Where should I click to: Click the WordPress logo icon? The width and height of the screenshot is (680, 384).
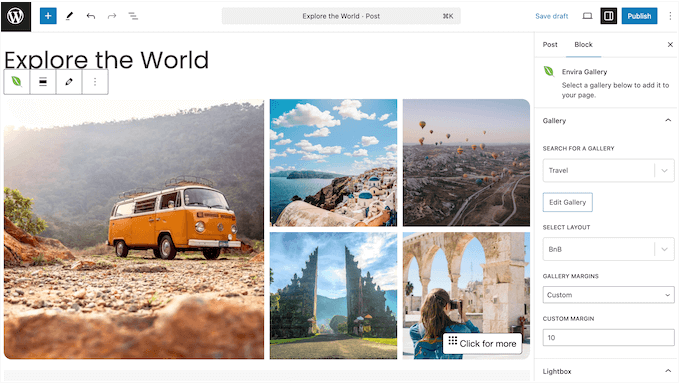point(16,16)
